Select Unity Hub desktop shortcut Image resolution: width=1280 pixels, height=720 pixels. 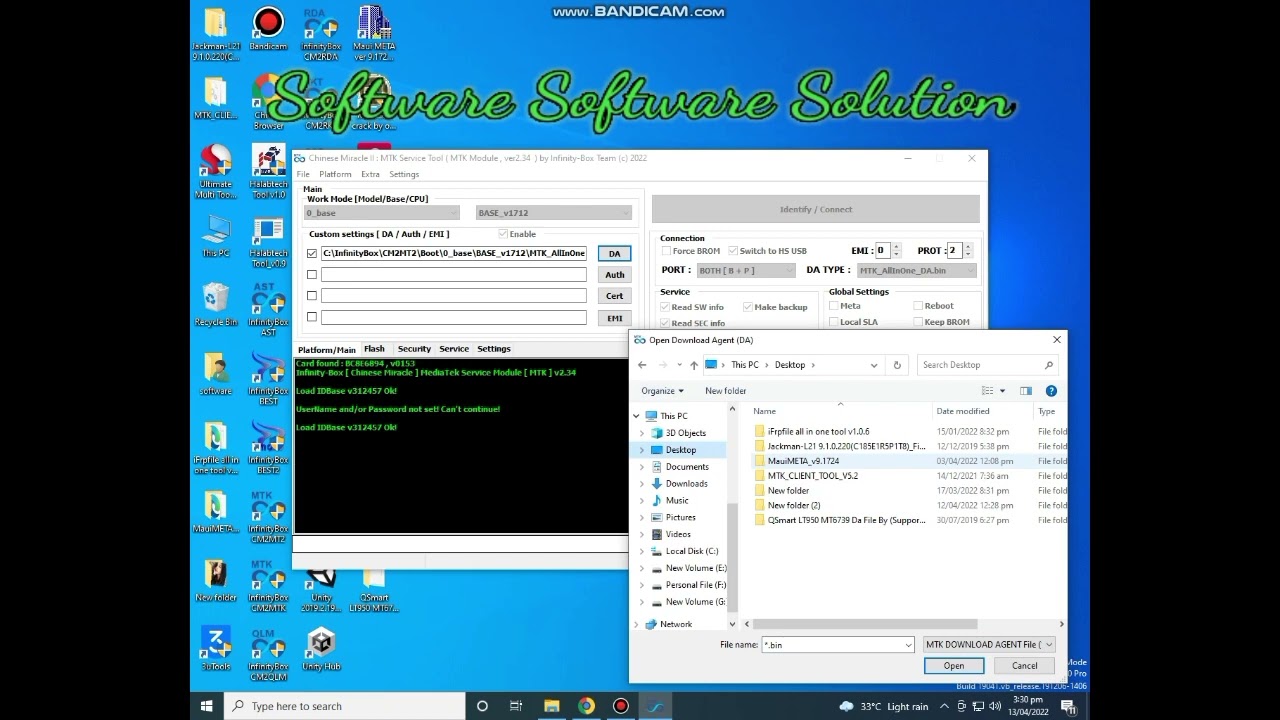pyautogui.click(x=321, y=649)
